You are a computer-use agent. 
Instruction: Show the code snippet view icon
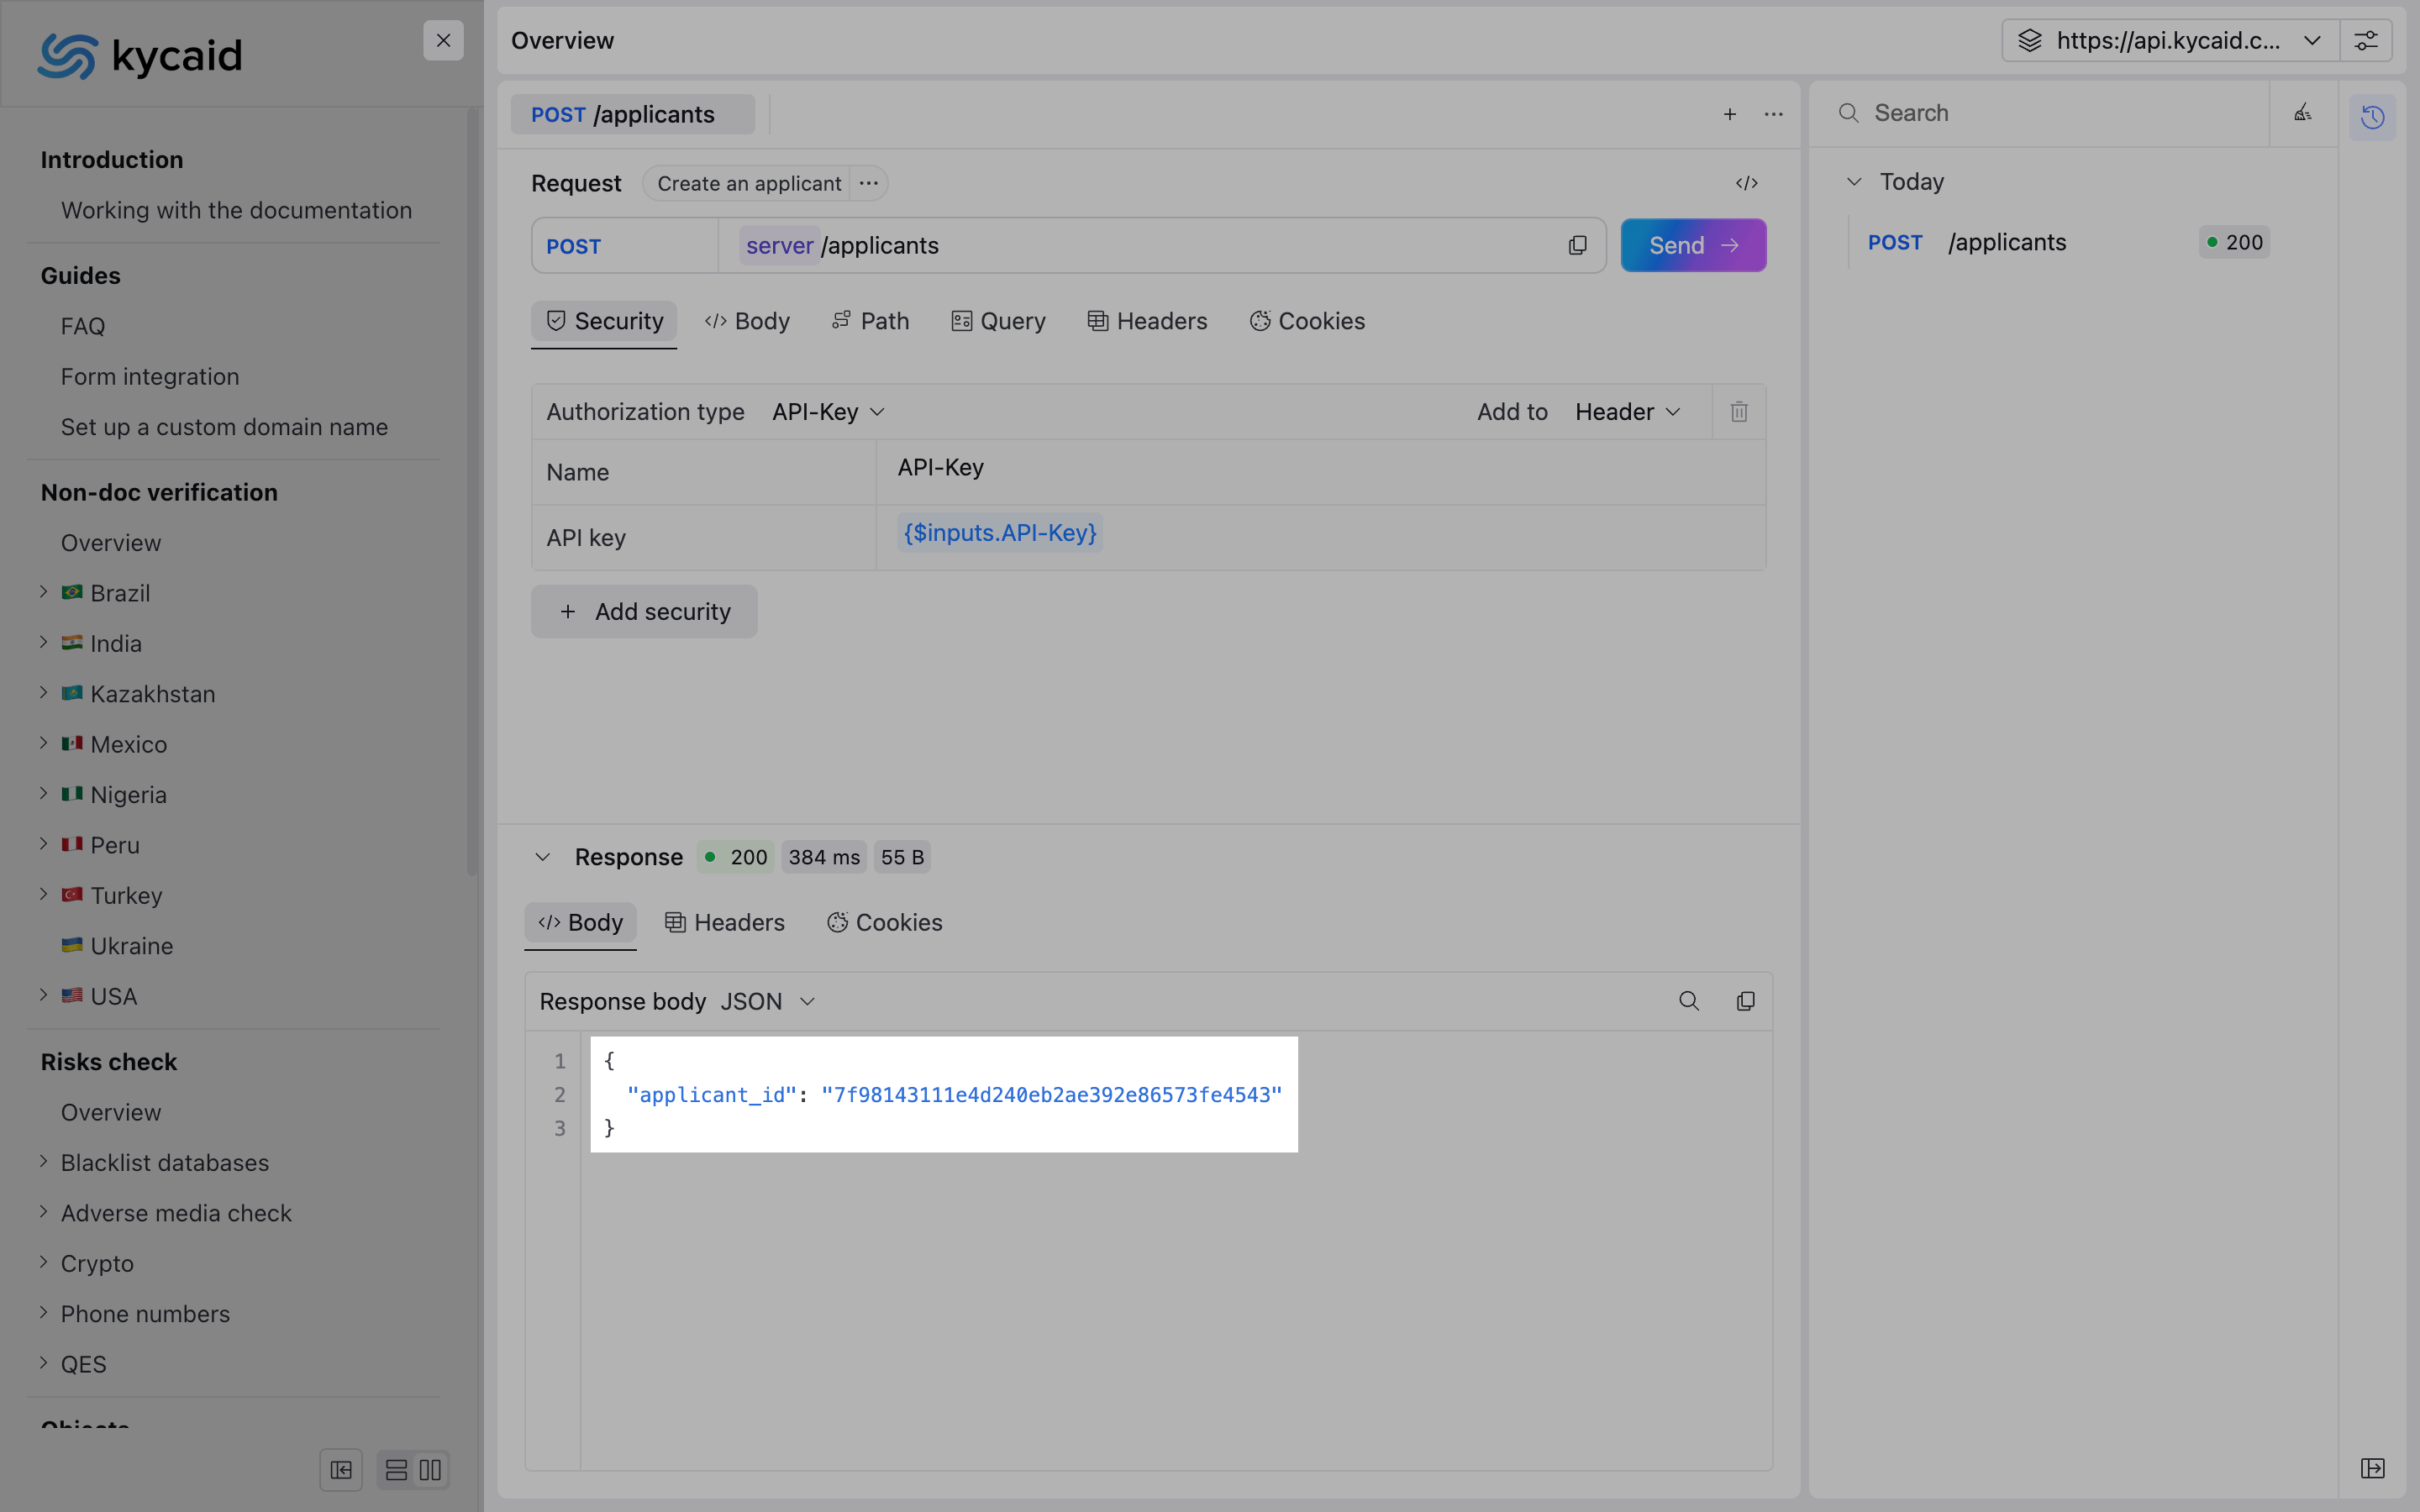tap(1746, 183)
